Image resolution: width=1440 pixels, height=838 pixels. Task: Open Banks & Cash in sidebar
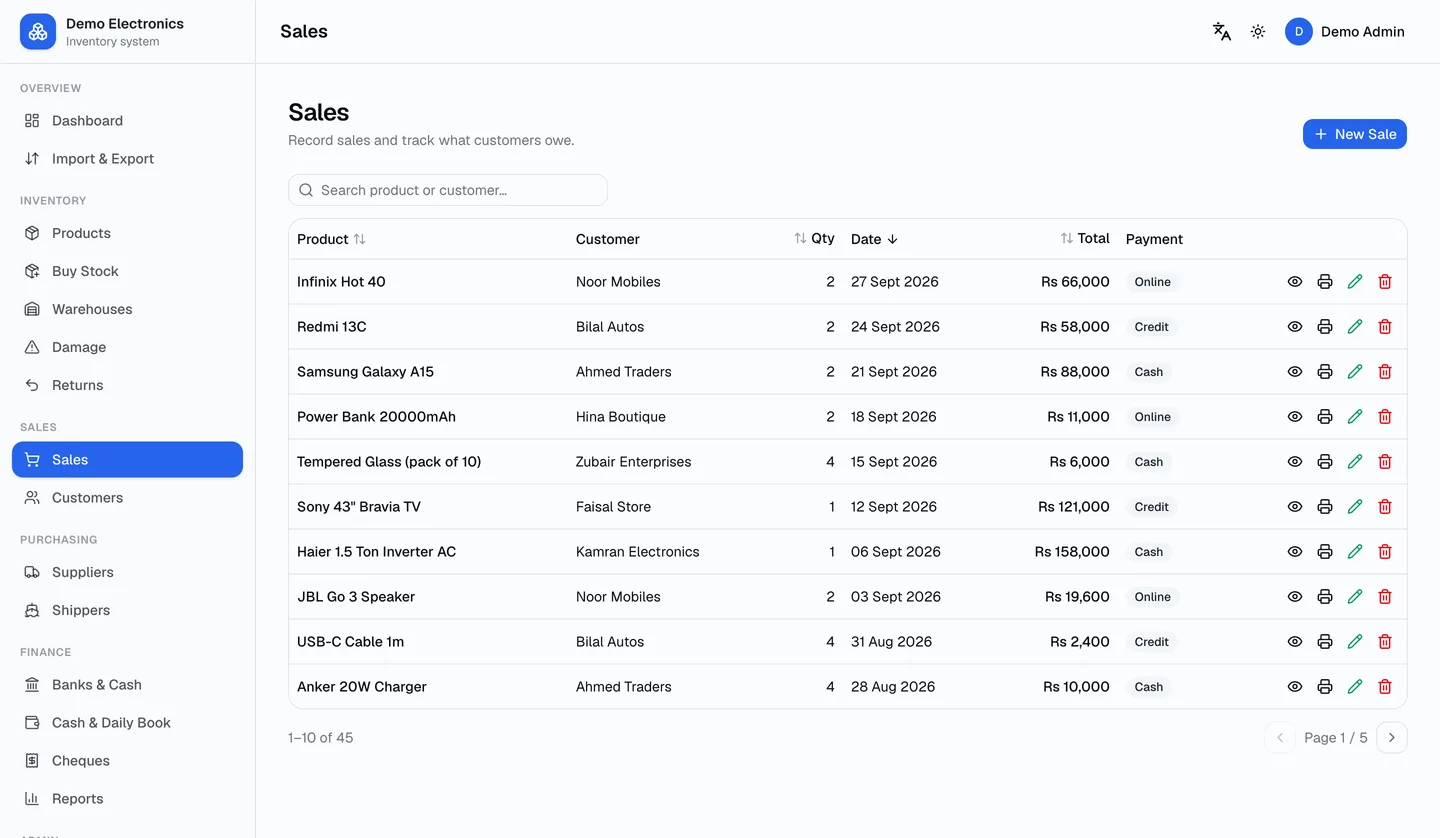(x=127, y=685)
